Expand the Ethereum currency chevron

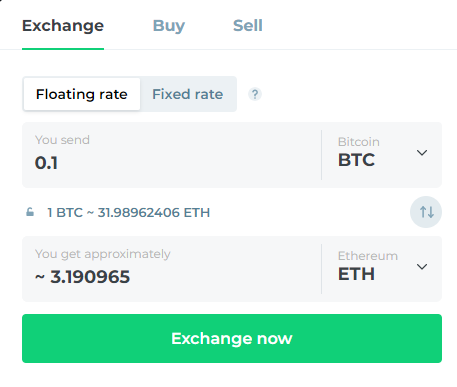click(x=422, y=267)
